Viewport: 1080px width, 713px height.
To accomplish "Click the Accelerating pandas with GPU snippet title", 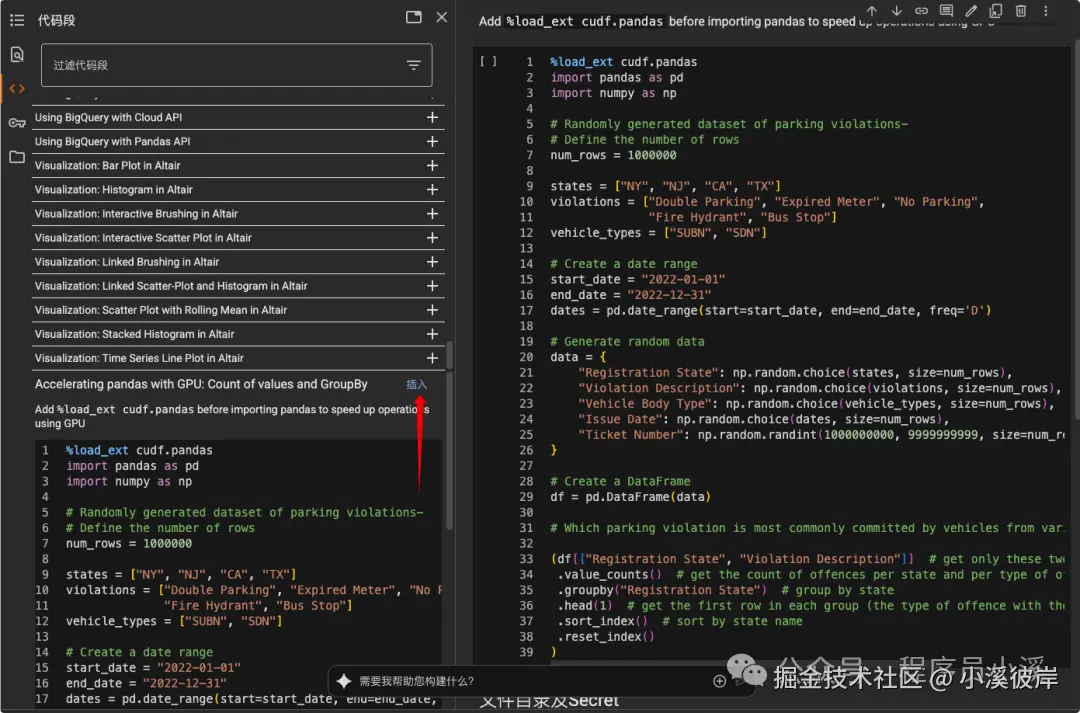I will click(201, 384).
